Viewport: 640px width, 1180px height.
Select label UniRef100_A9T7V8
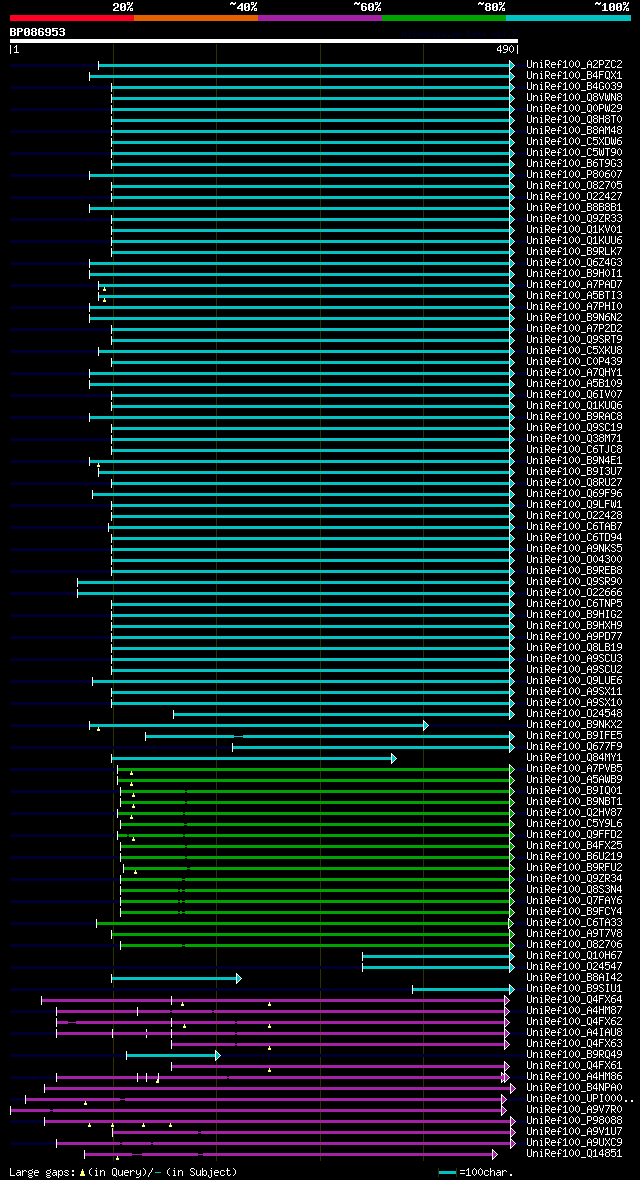click(574, 934)
